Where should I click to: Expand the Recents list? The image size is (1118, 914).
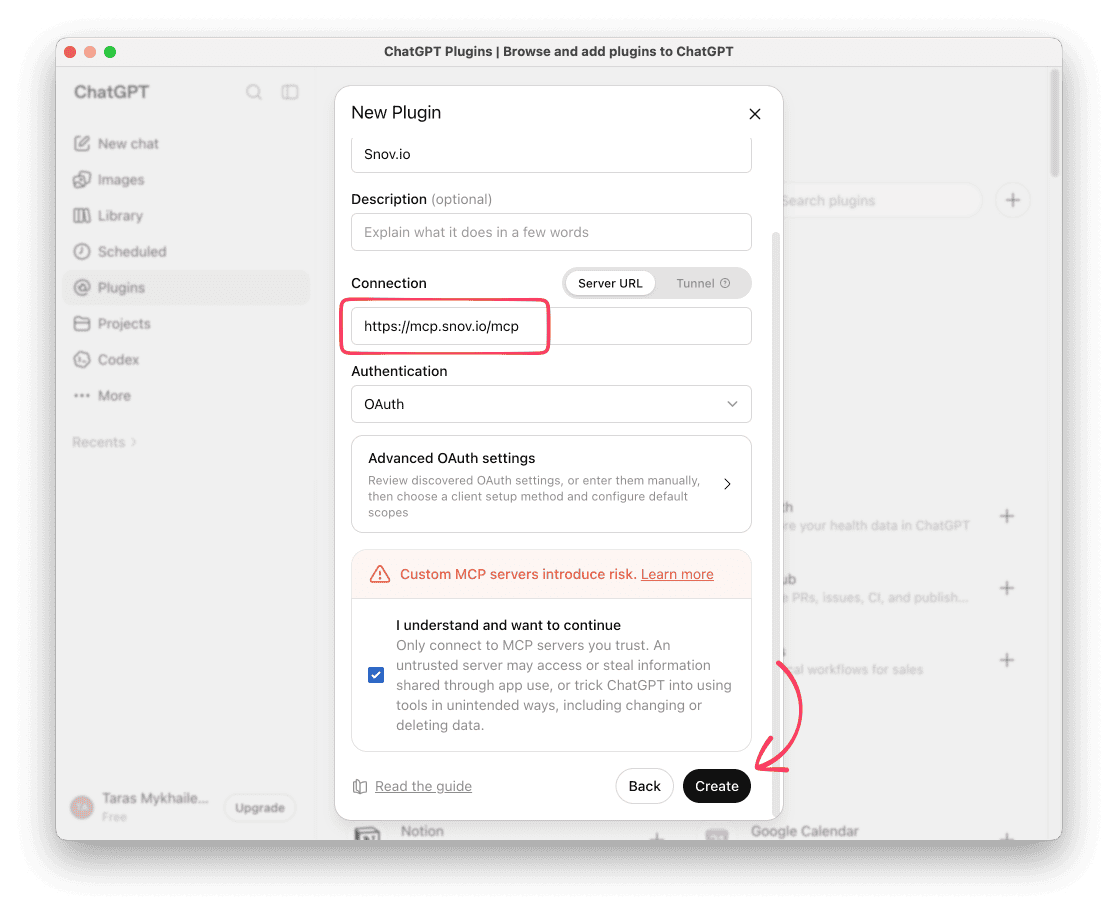coord(104,442)
